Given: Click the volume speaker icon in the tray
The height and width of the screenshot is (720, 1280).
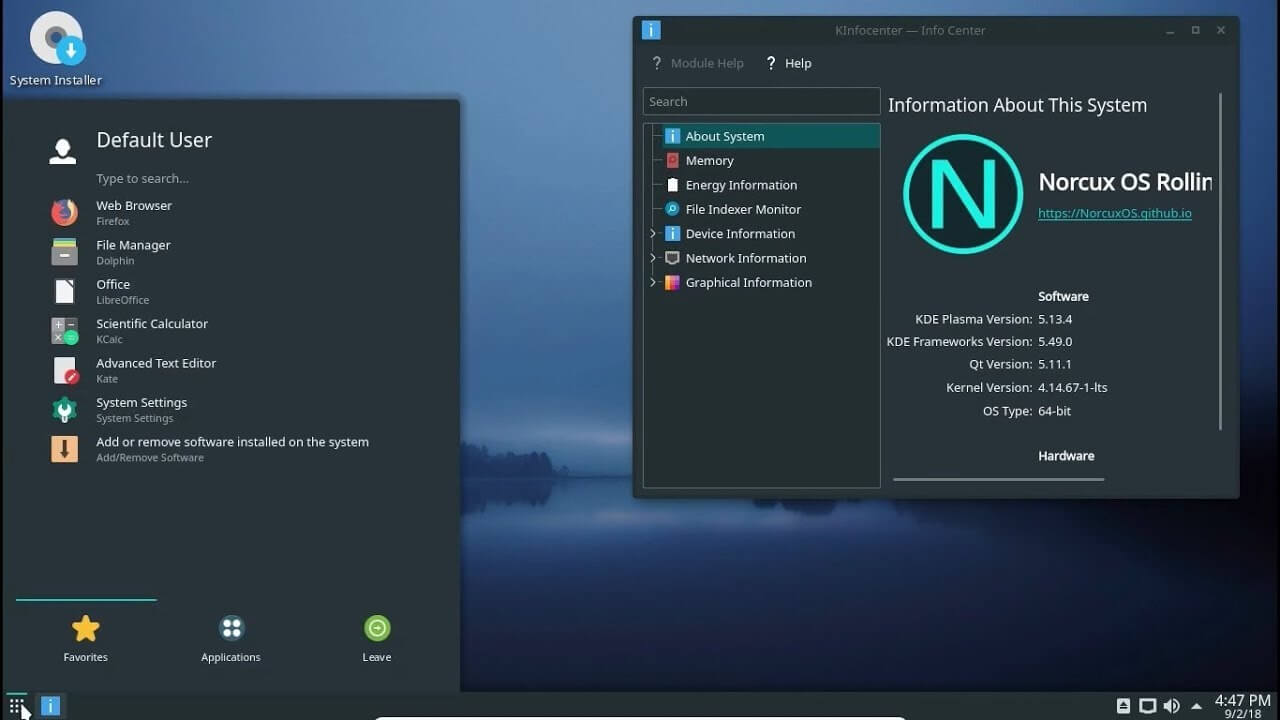Looking at the screenshot, I should 1171,706.
